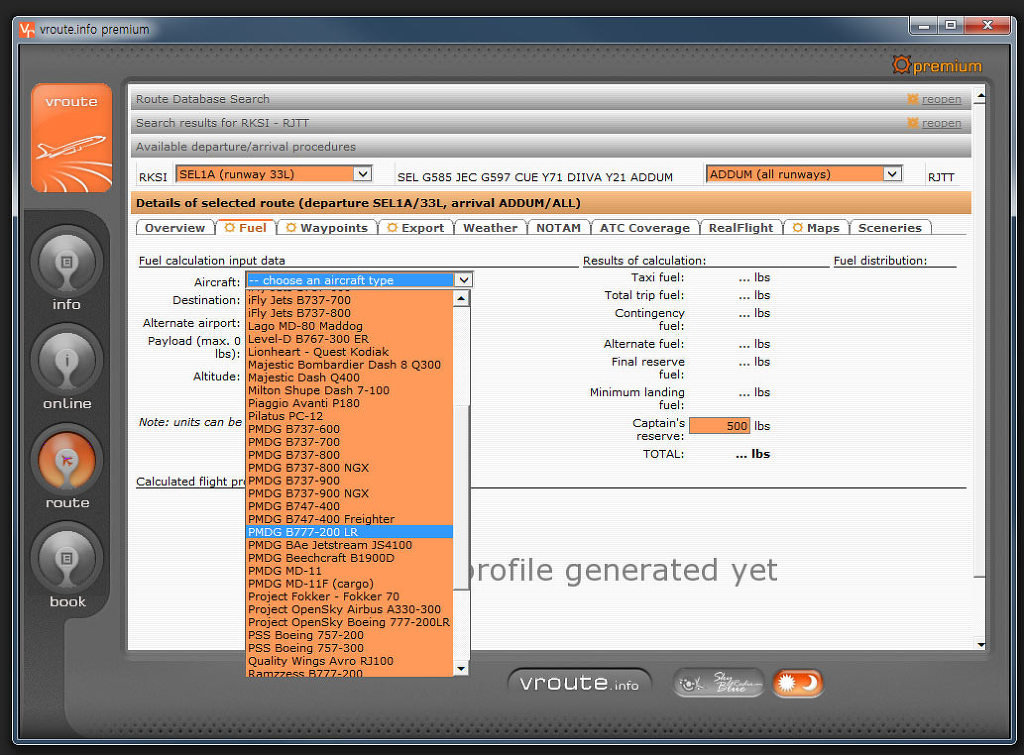The width and height of the screenshot is (1024, 755).
Task: Click the Sky Blue theme icon
Action: click(717, 683)
